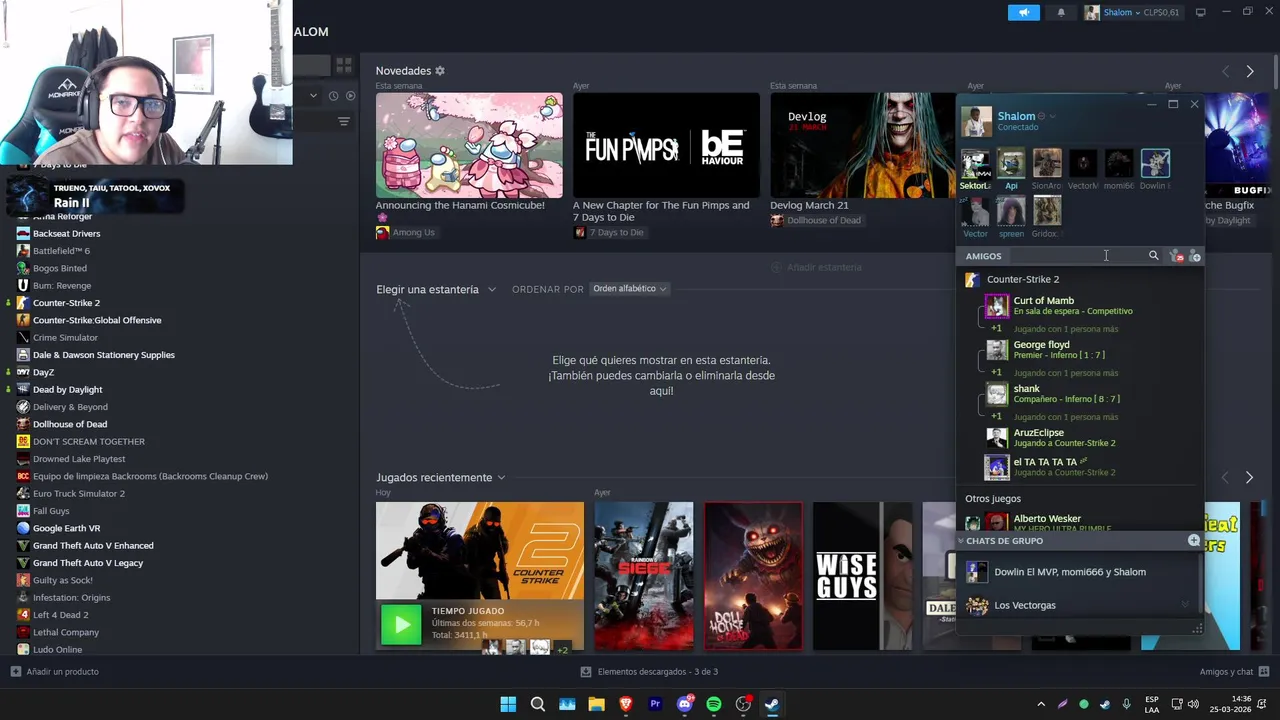Expand Shalom status dropdown in friends list
Image resolution: width=1280 pixels, height=720 pixels.
click(1052, 116)
